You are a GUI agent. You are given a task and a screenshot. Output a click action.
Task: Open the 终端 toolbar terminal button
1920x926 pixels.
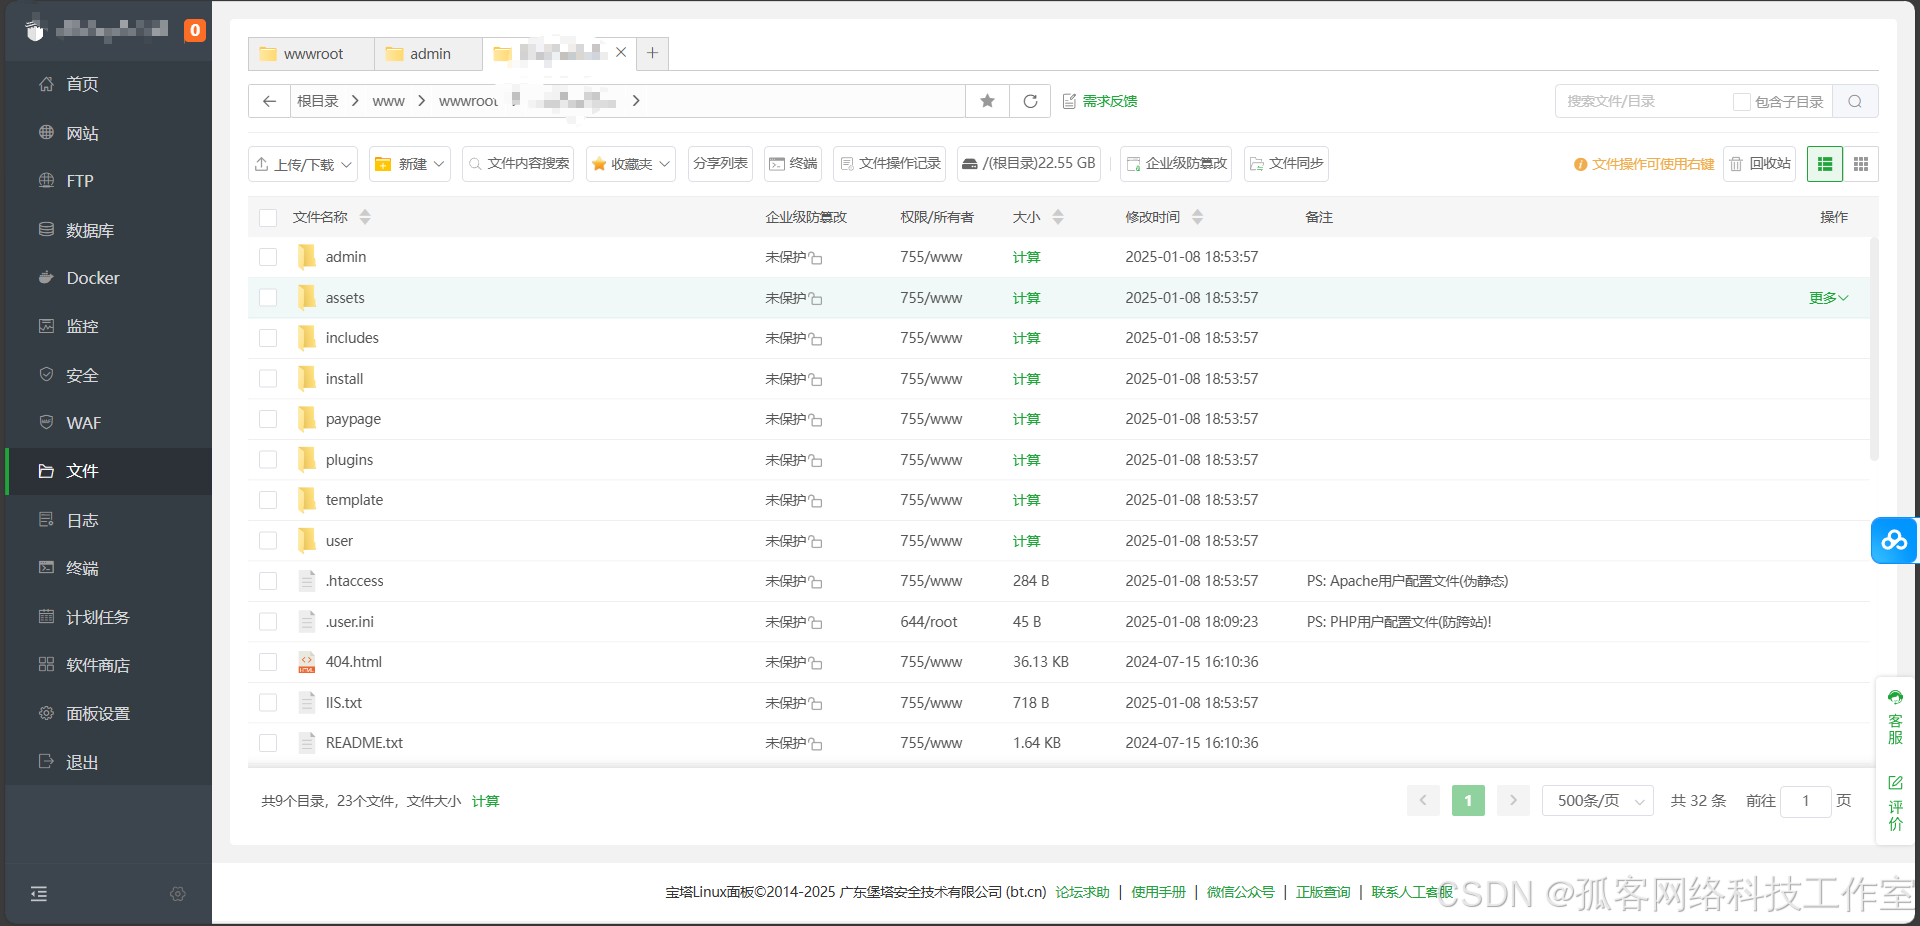click(x=793, y=164)
